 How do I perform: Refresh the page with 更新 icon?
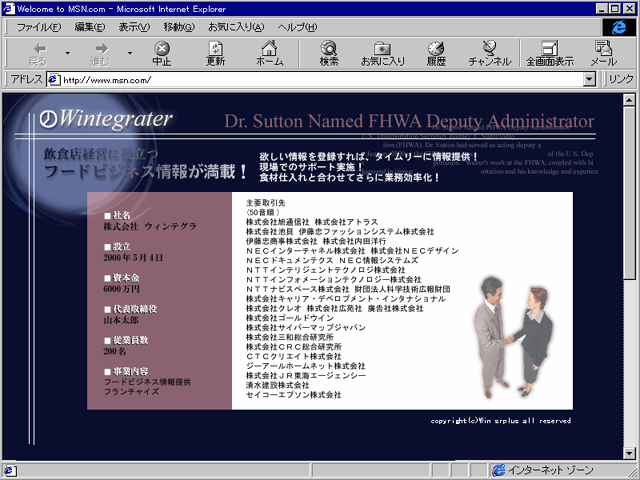coord(215,53)
